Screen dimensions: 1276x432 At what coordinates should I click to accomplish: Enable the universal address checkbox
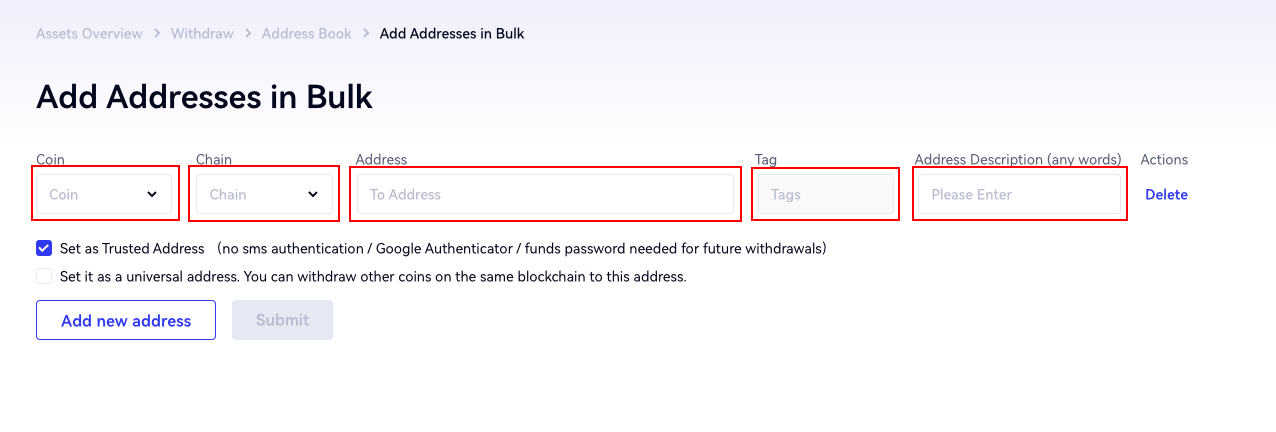pyautogui.click(x=44, y=276)
